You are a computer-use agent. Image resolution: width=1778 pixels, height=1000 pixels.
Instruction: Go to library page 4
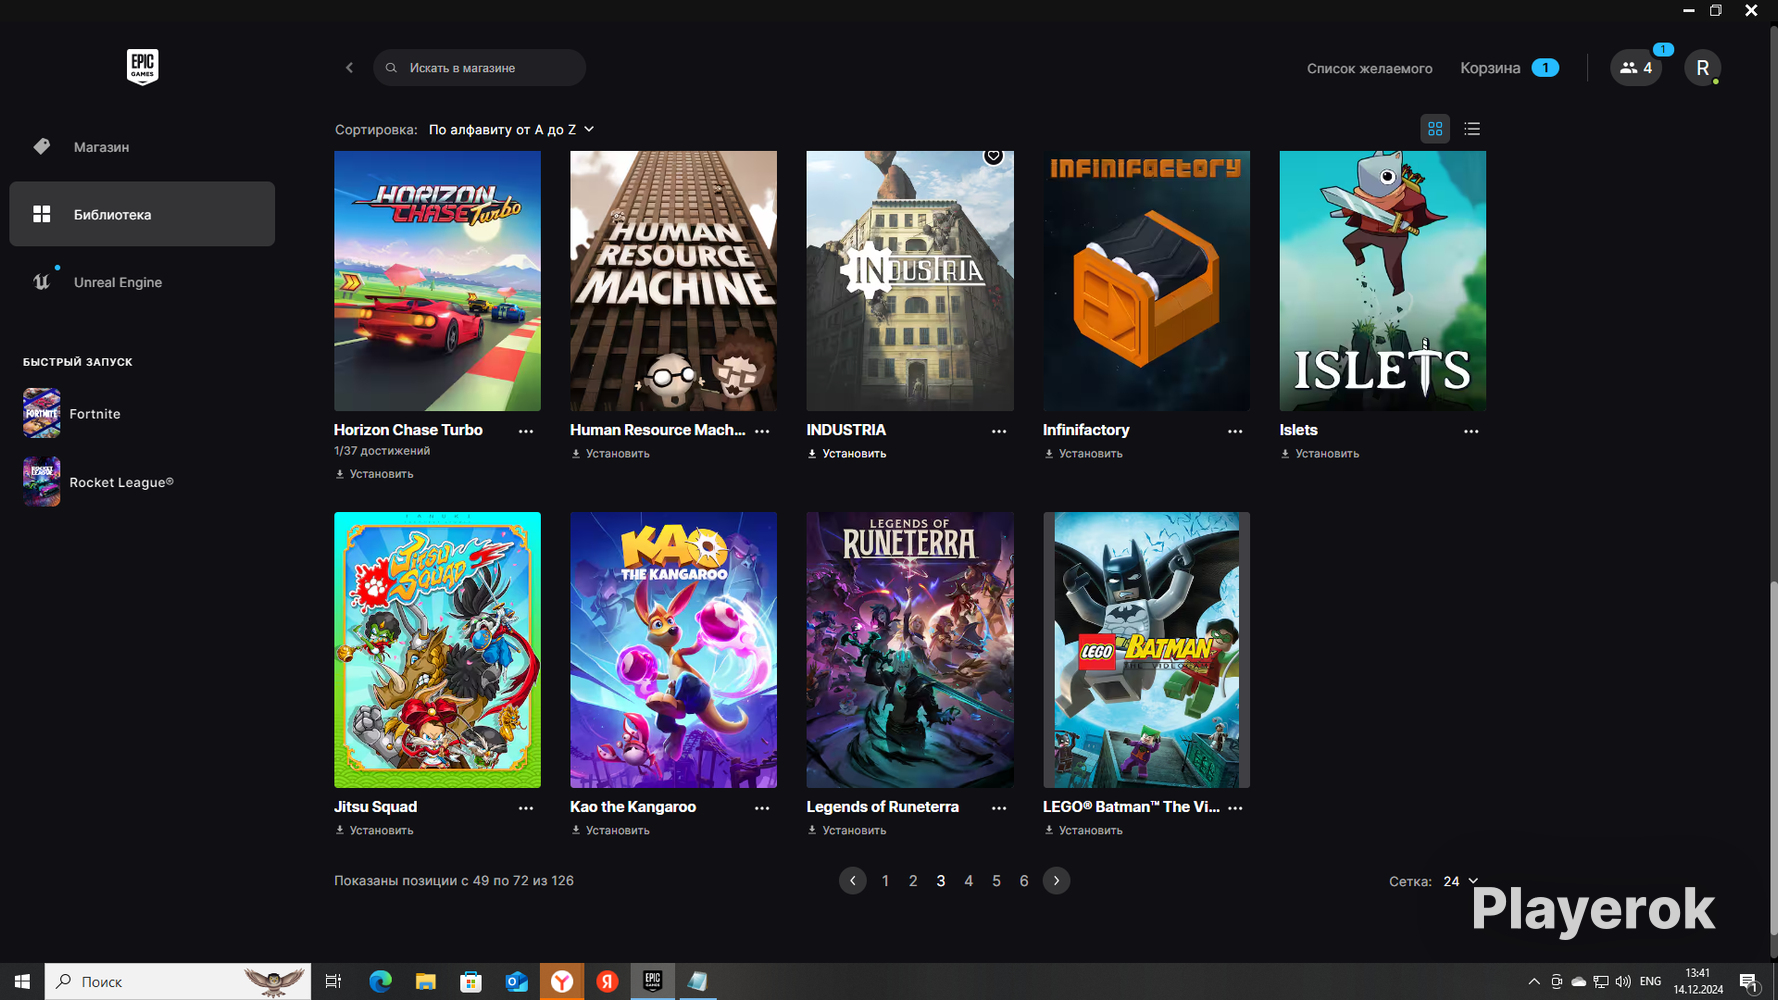coord(968,881)
